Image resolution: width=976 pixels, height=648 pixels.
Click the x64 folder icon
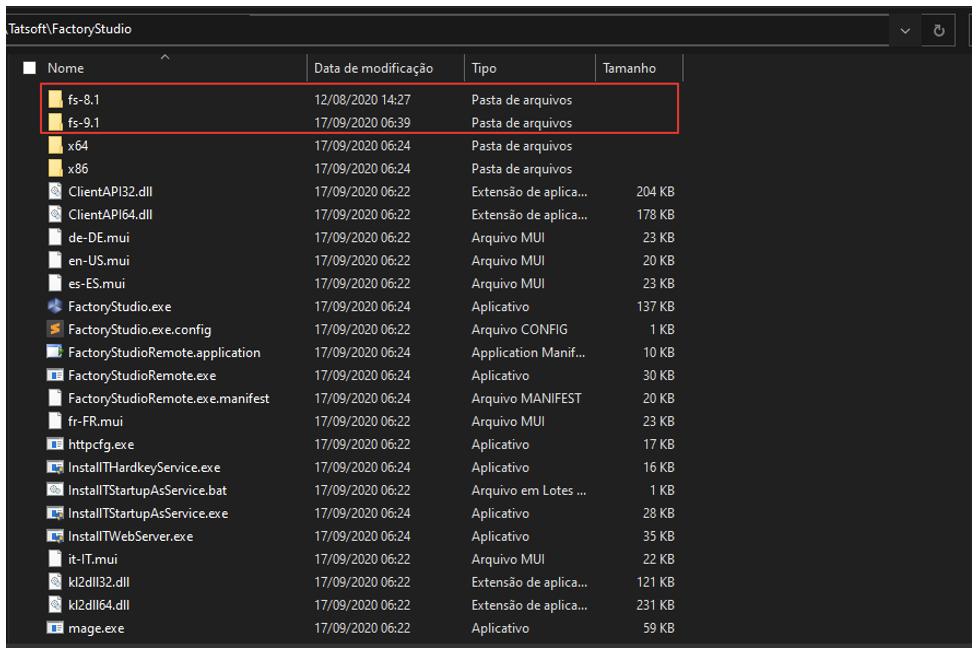click(55, 146)
